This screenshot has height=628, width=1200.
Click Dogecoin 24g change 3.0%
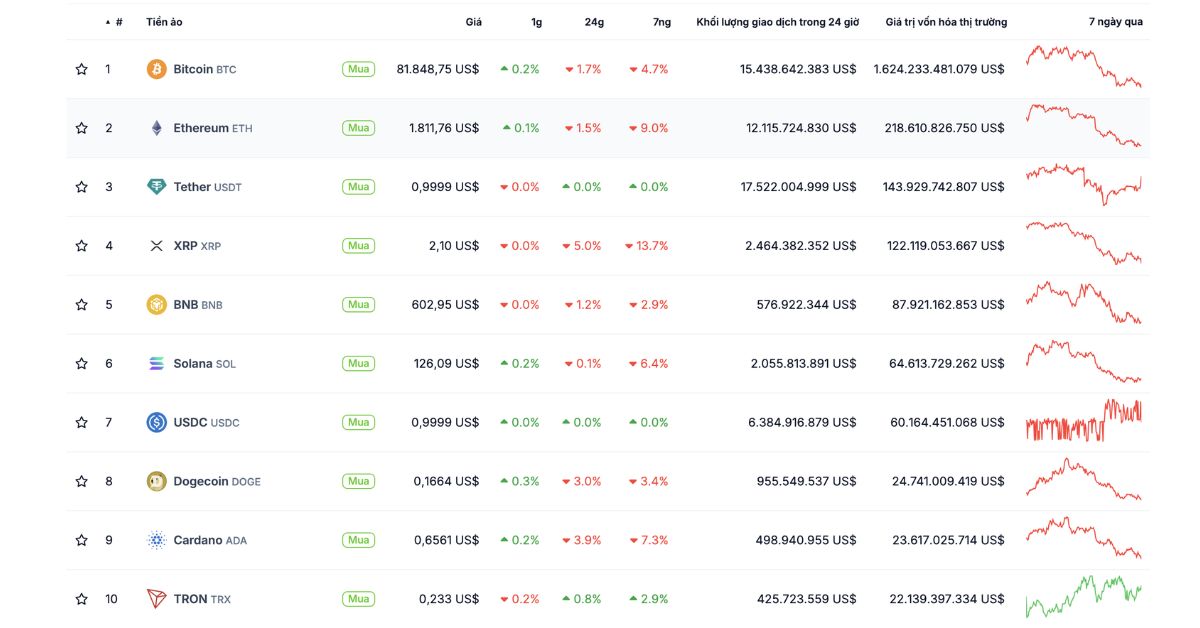583,481
